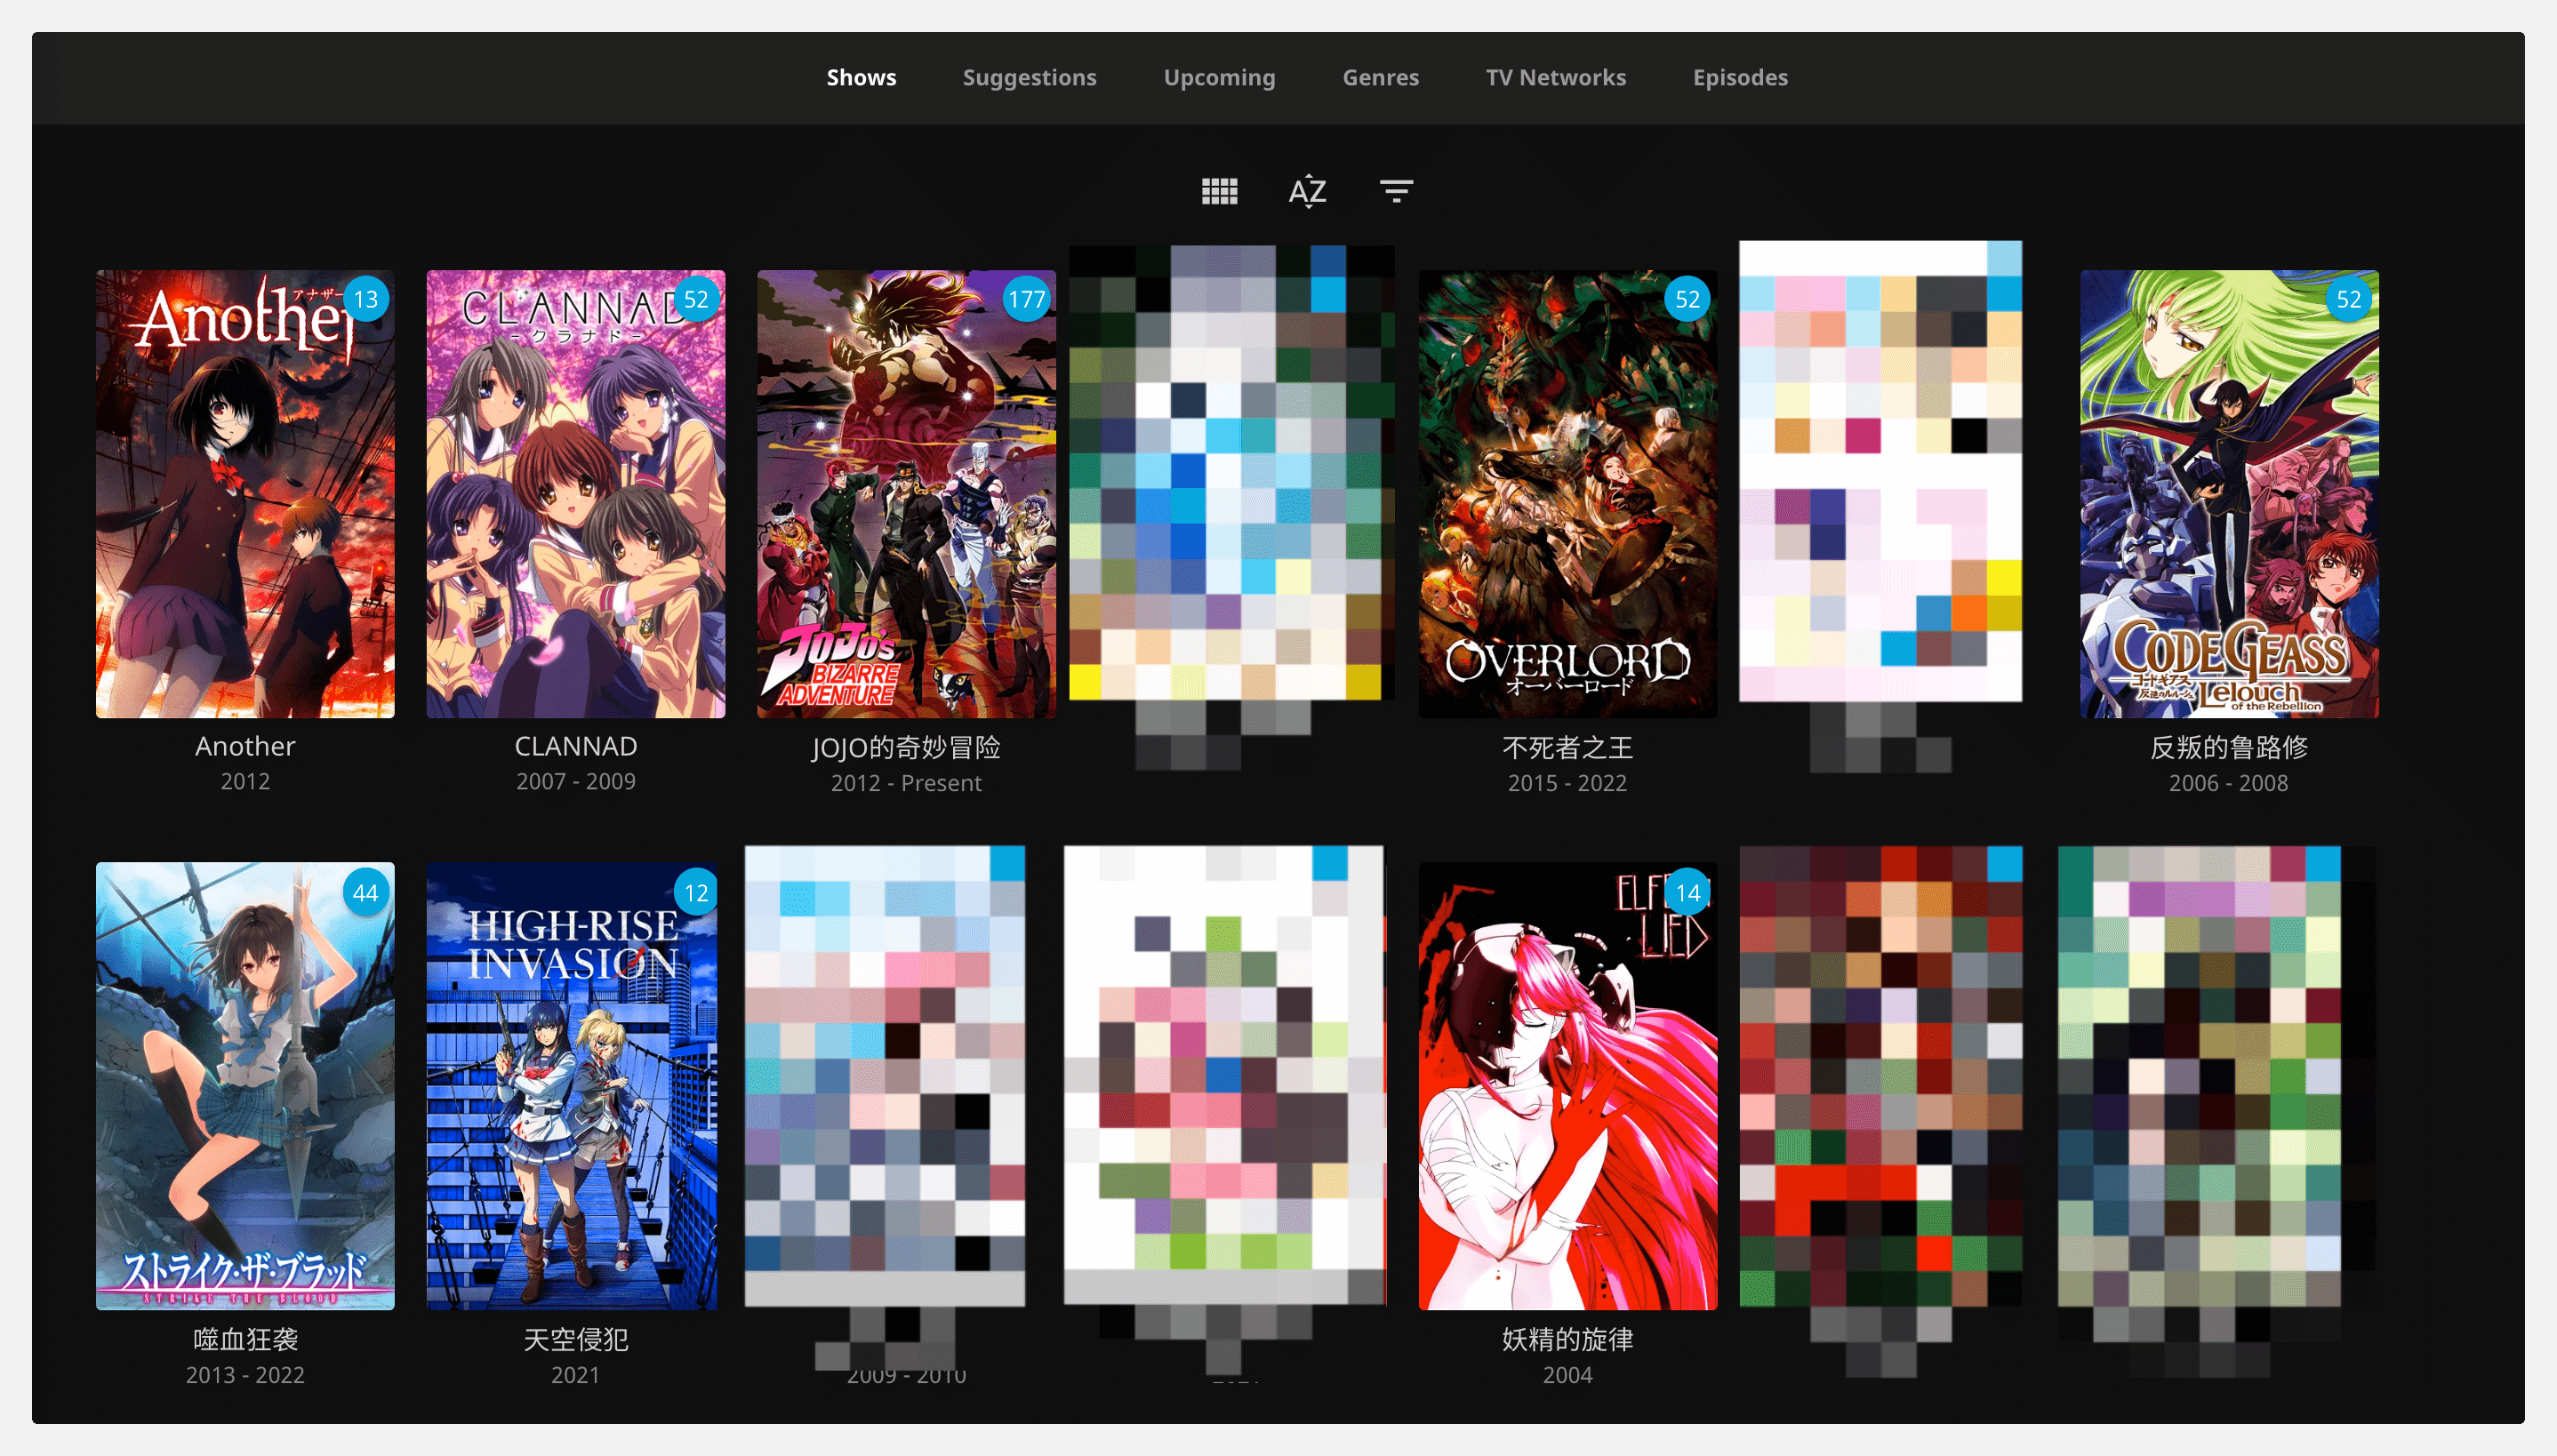Open the Another poster
Image resolution: width=2557 pixels, height=1456 pixels.
tap(245, 494)
